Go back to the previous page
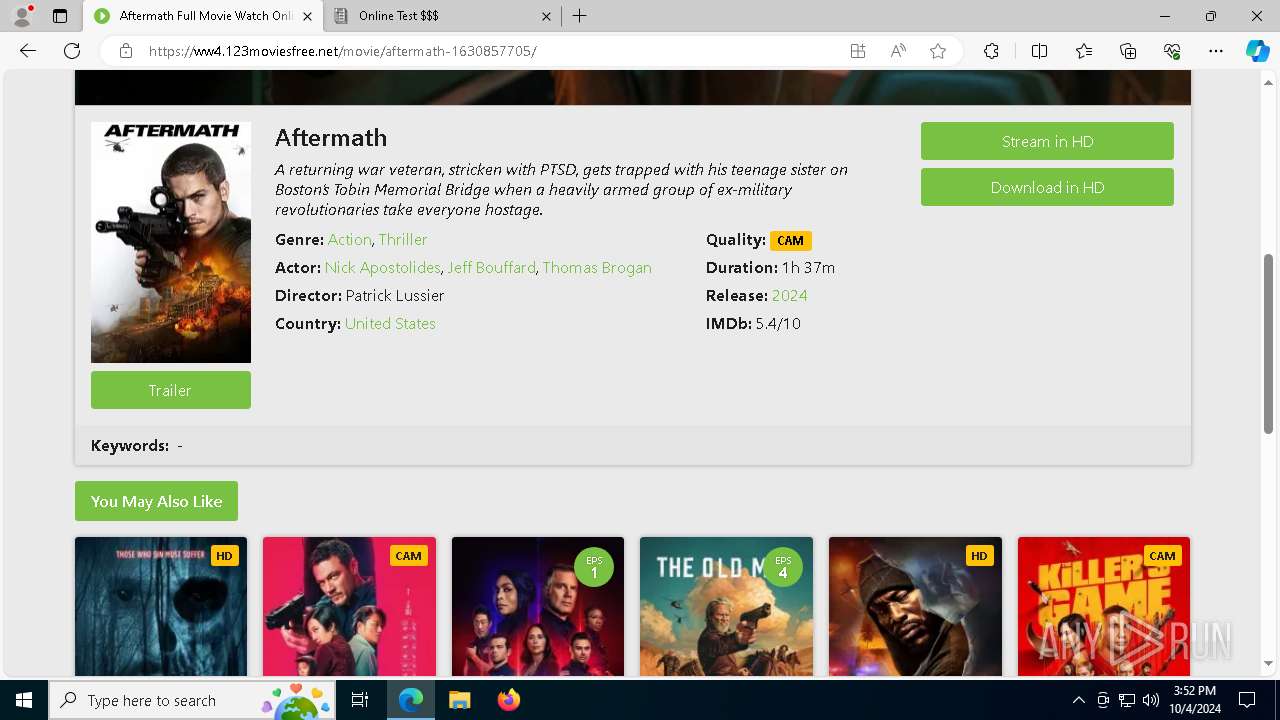Image resolution: width=1280 pixels, height=720 pixels. tap(28, 51)
